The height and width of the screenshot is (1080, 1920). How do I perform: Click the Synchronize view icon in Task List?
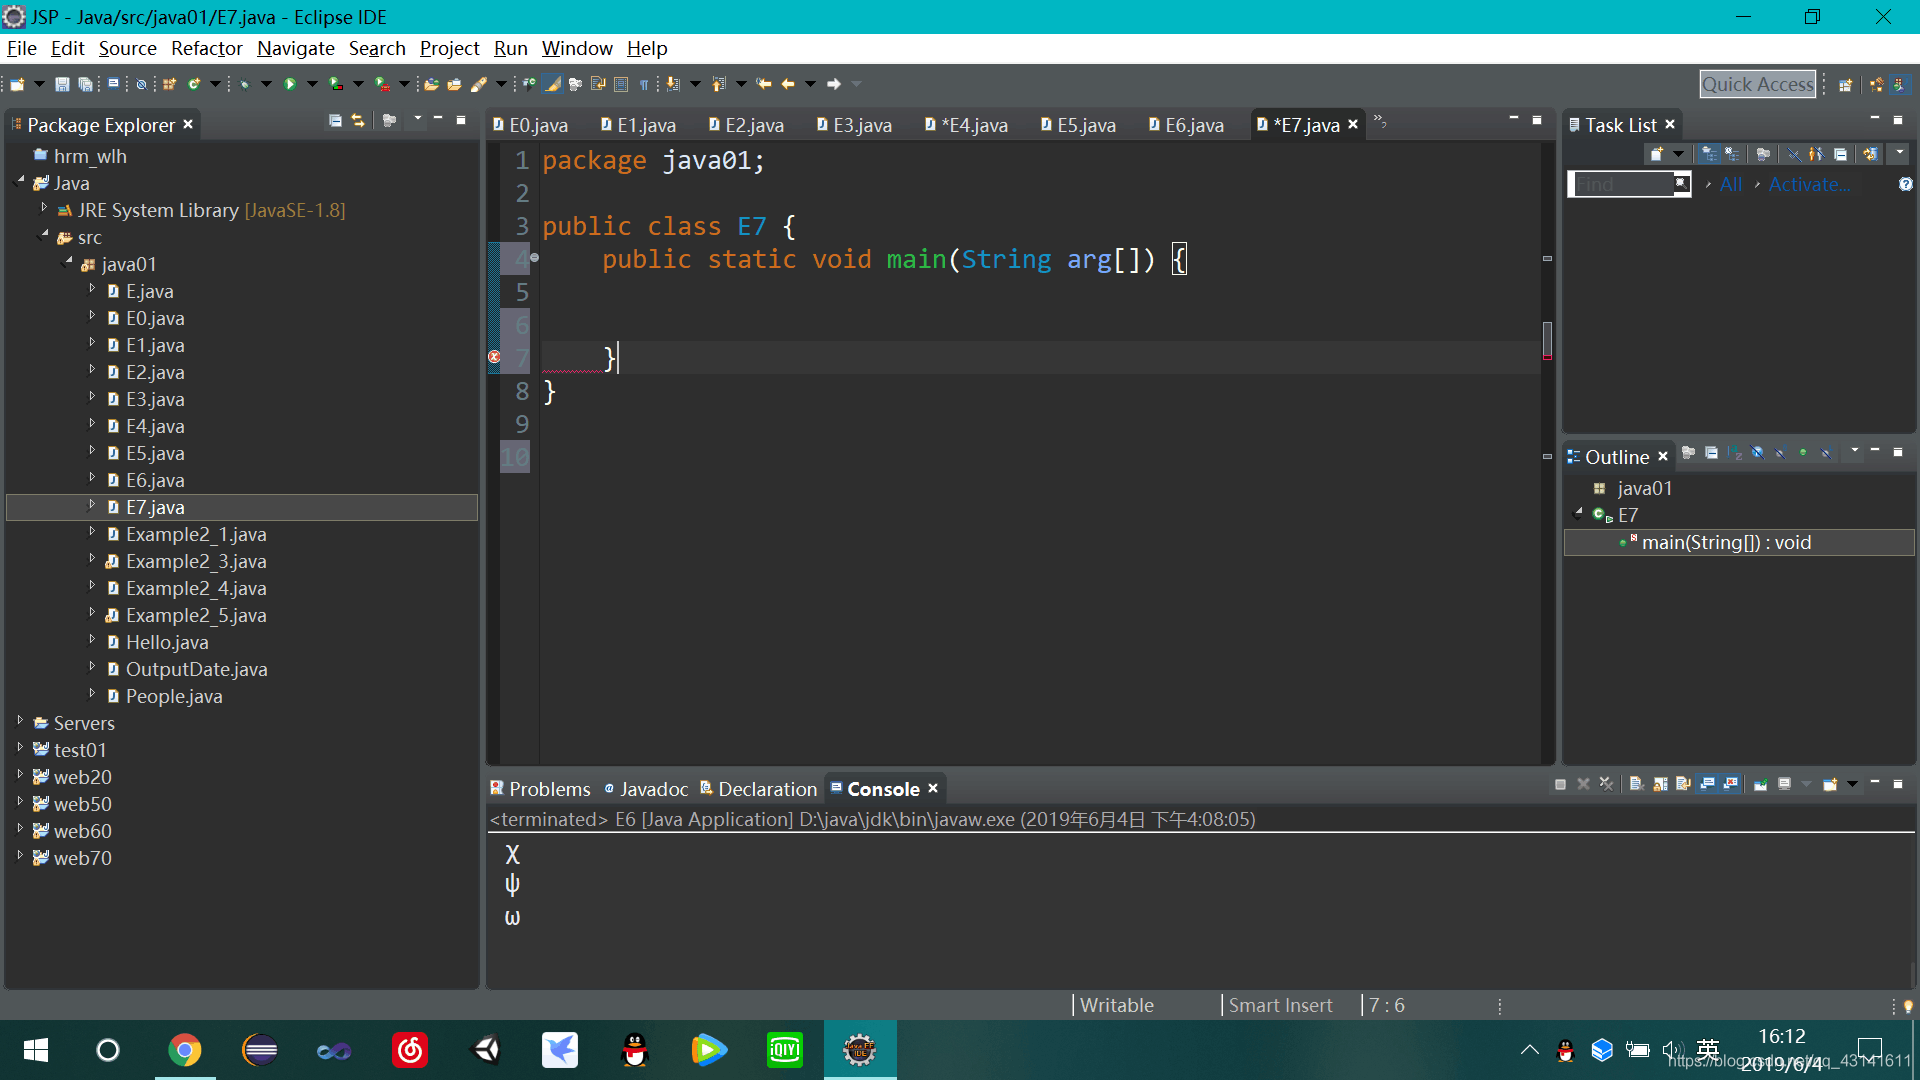tap(1870, 154)
